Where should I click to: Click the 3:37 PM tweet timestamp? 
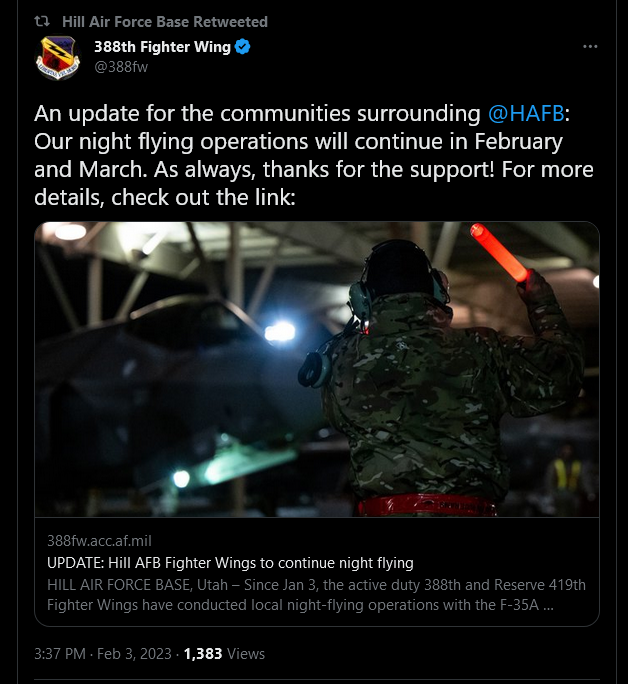point(61,654)
